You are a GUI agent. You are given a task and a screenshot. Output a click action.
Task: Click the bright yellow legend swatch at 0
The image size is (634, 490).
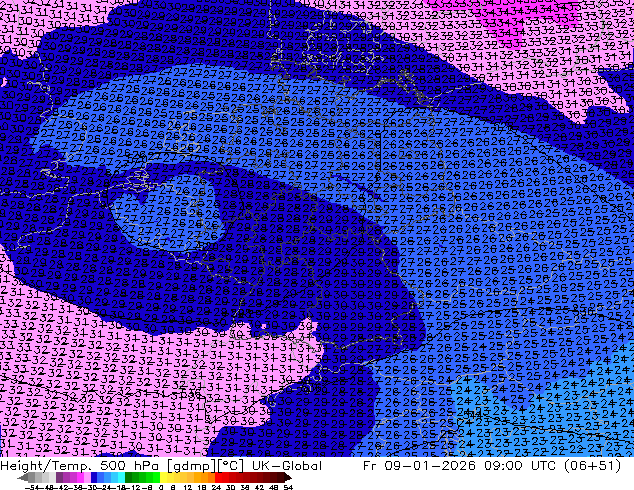163,477
